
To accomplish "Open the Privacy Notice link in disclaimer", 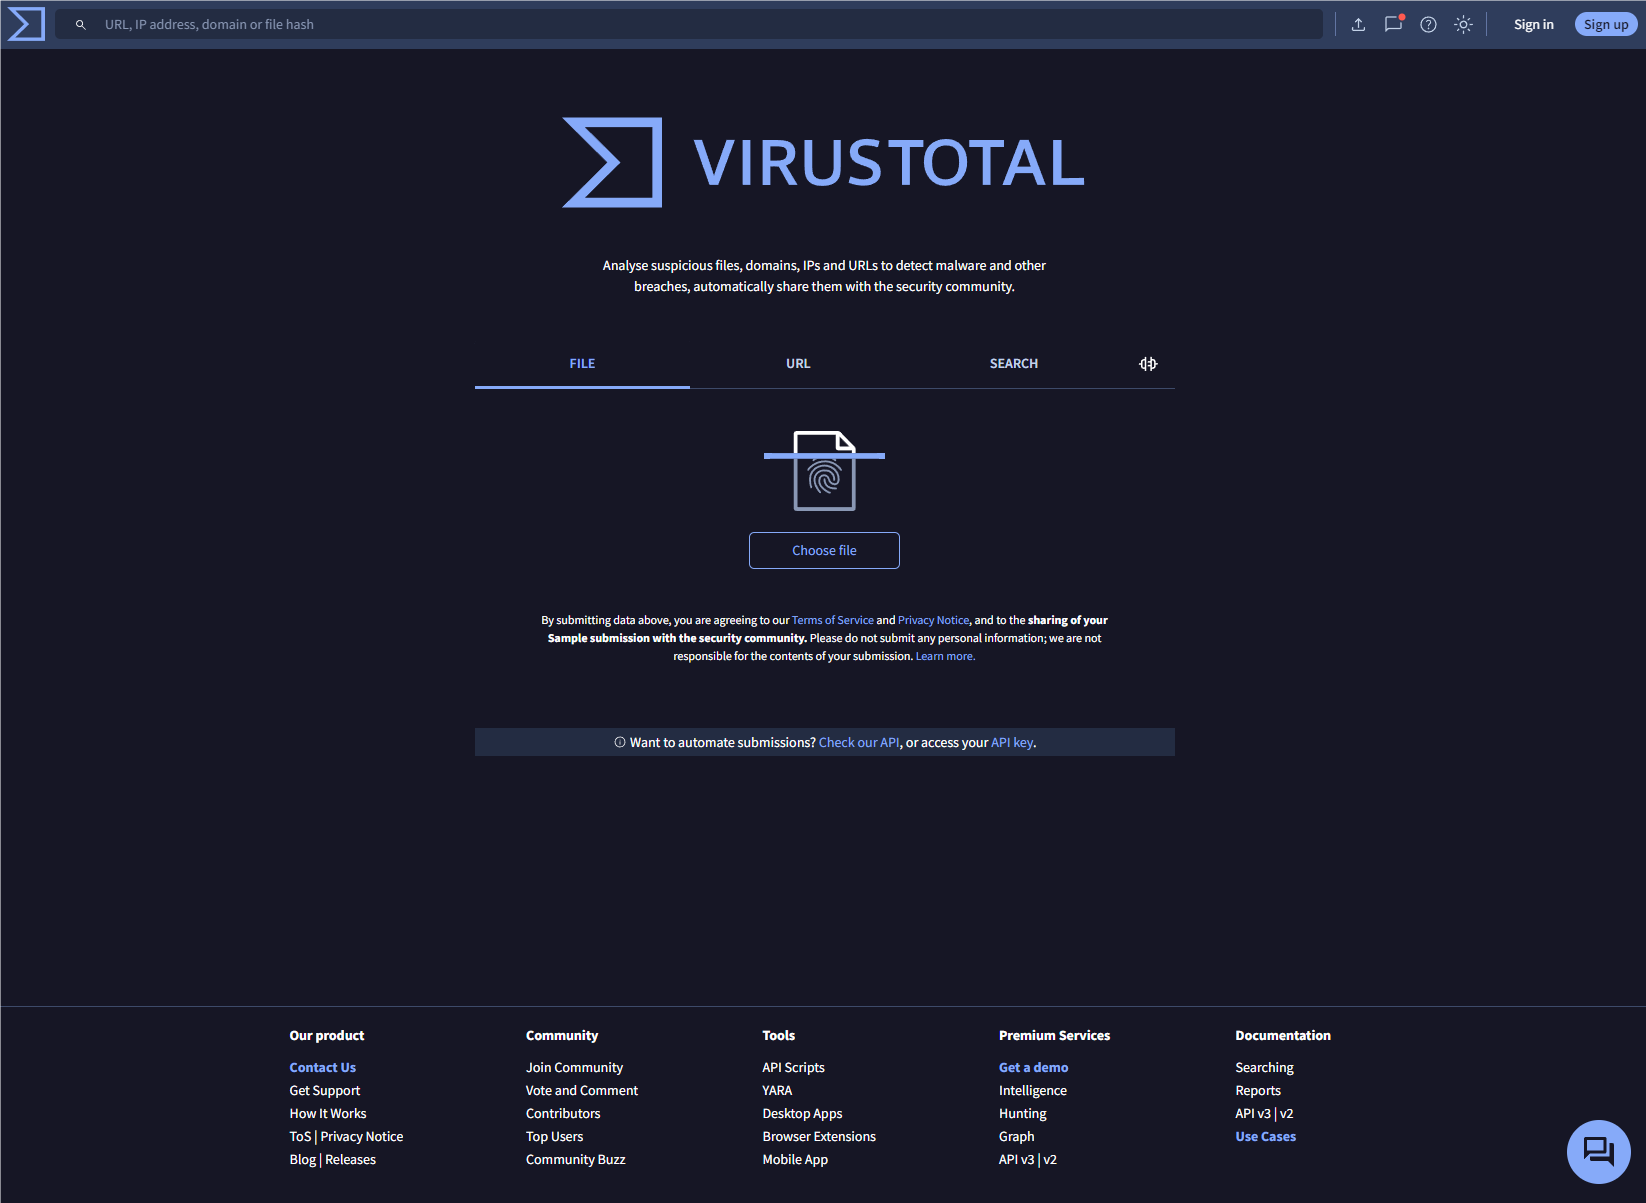I will 933,620.
